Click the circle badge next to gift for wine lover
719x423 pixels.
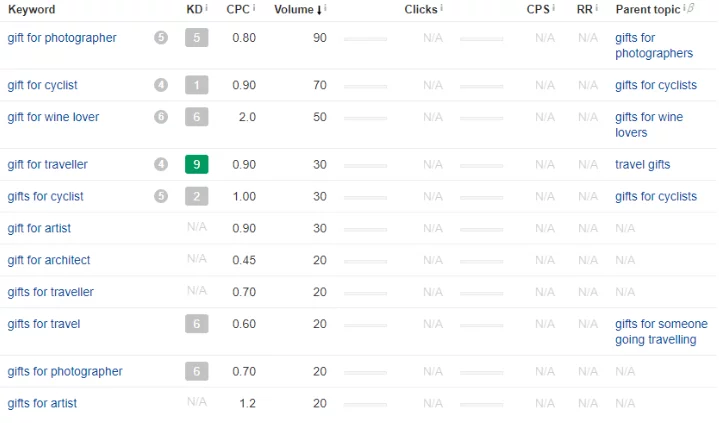pos(161,117)
